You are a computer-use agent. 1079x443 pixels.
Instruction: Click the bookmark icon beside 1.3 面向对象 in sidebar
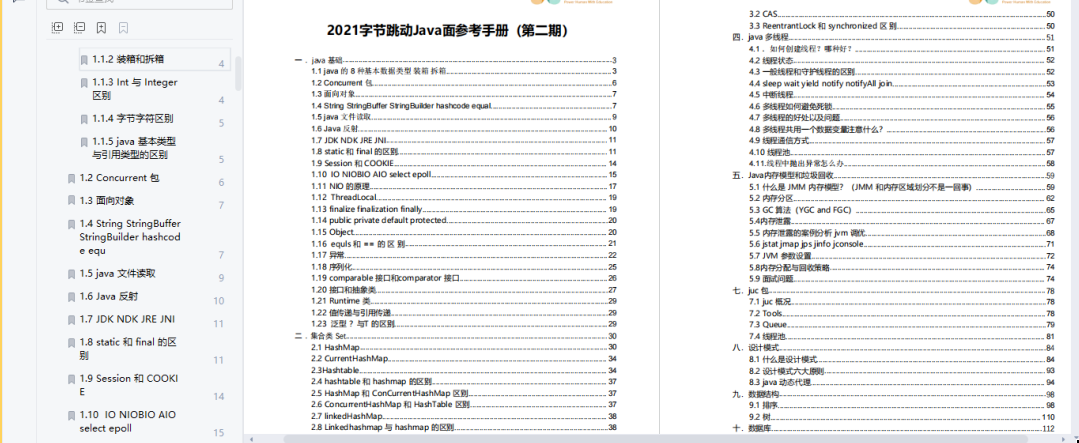[72, 201]
